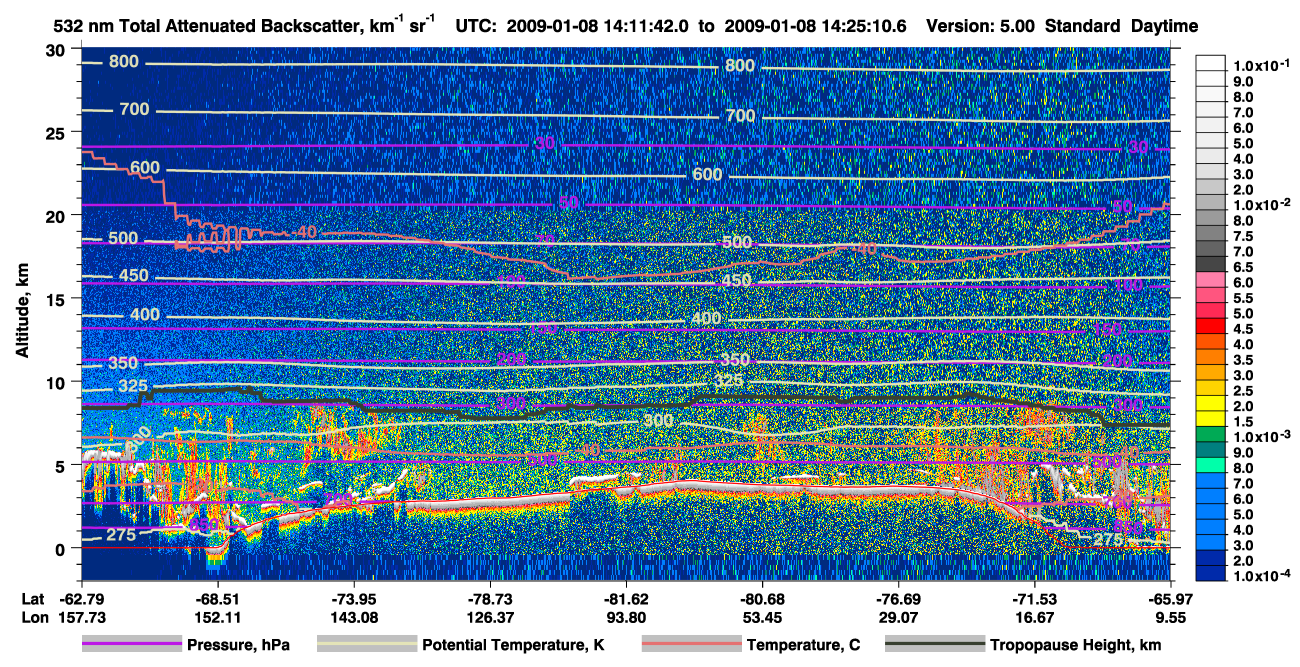Click the altitude axis tick label 10
This screenshot has height=667, width=1300.
[x=57, y=382]
